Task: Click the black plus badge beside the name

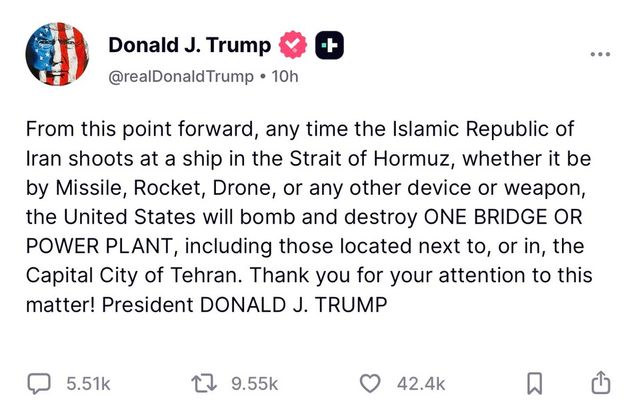Action: [329, 45]
